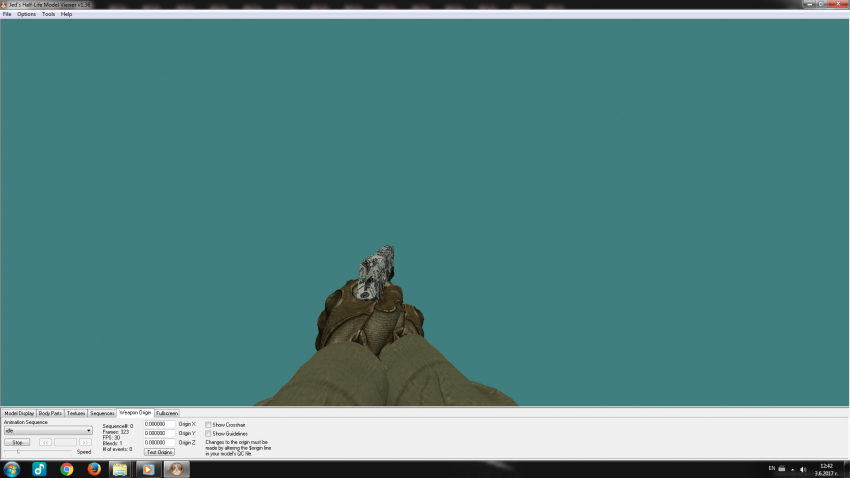Close the Model Viewer window
The image size is (850, 478).
tap(838, 4)
